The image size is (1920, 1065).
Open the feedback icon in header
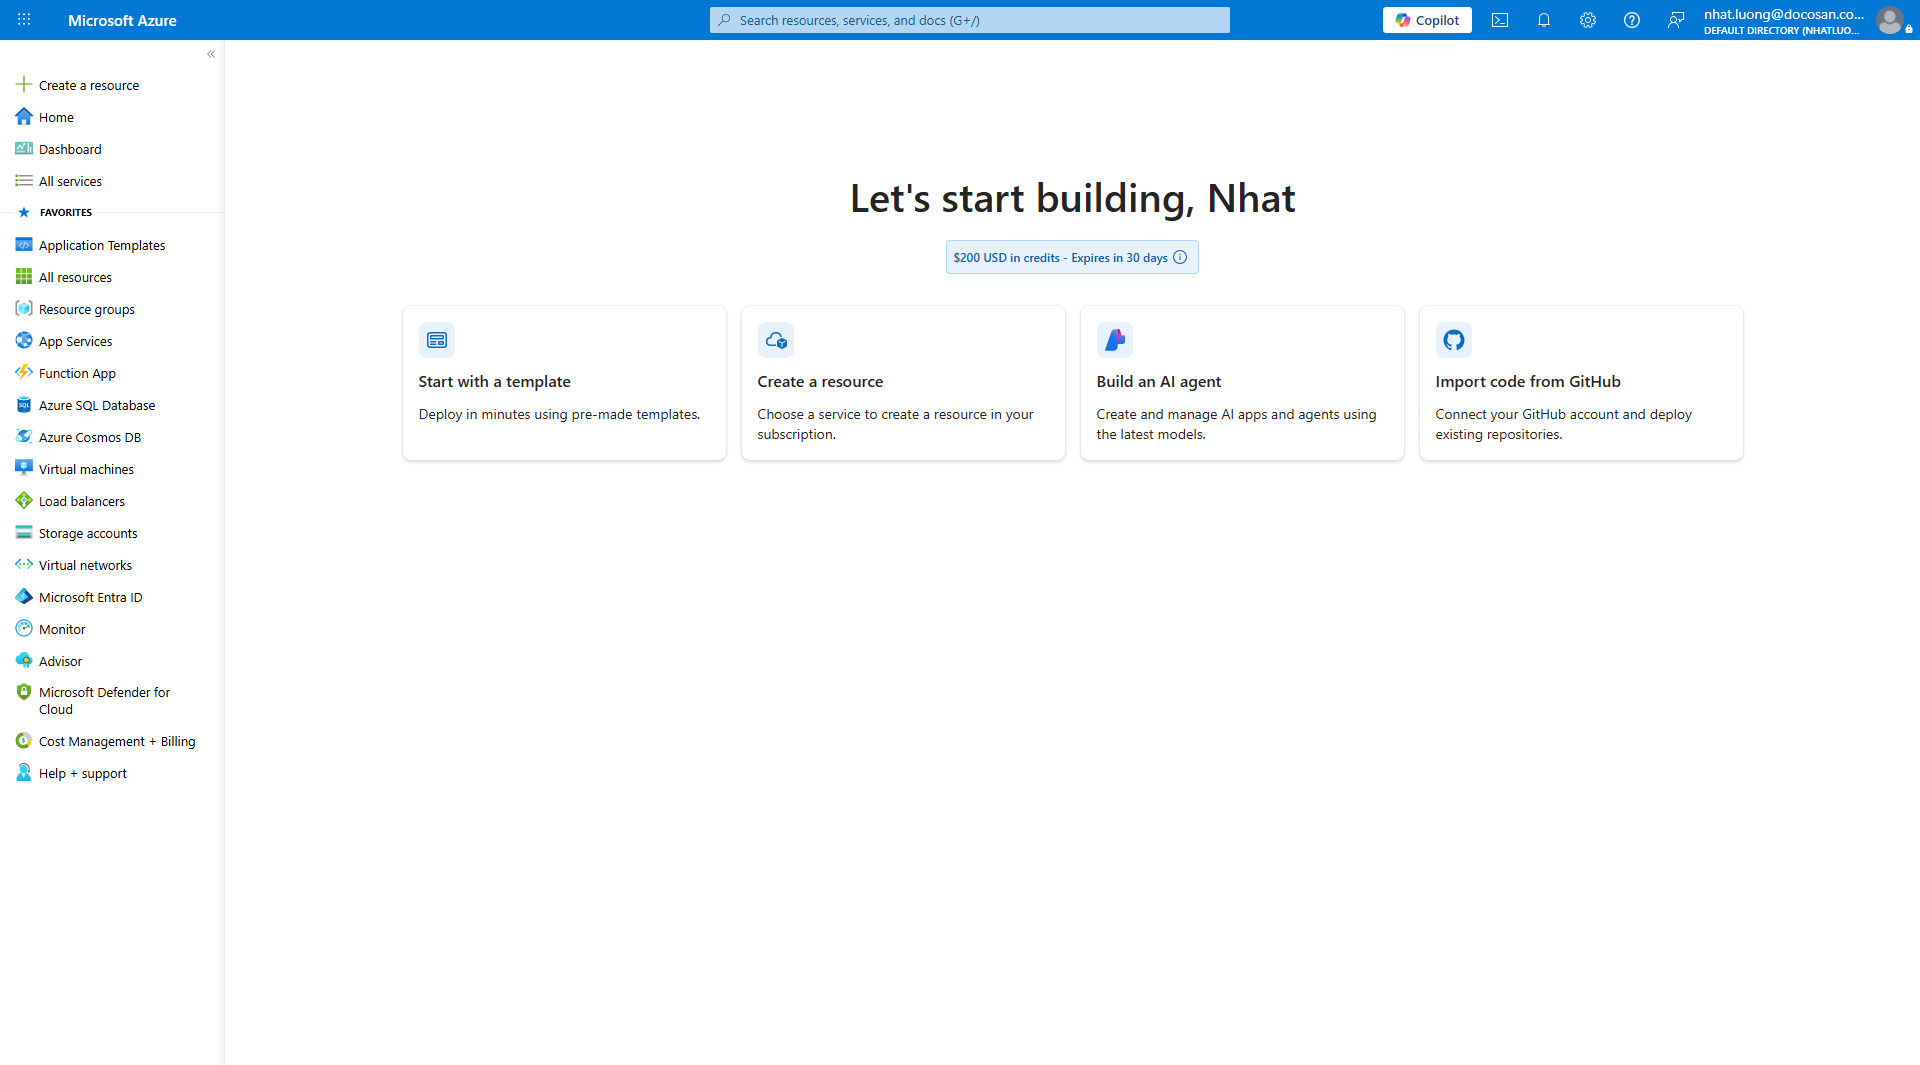[1676, 20]
